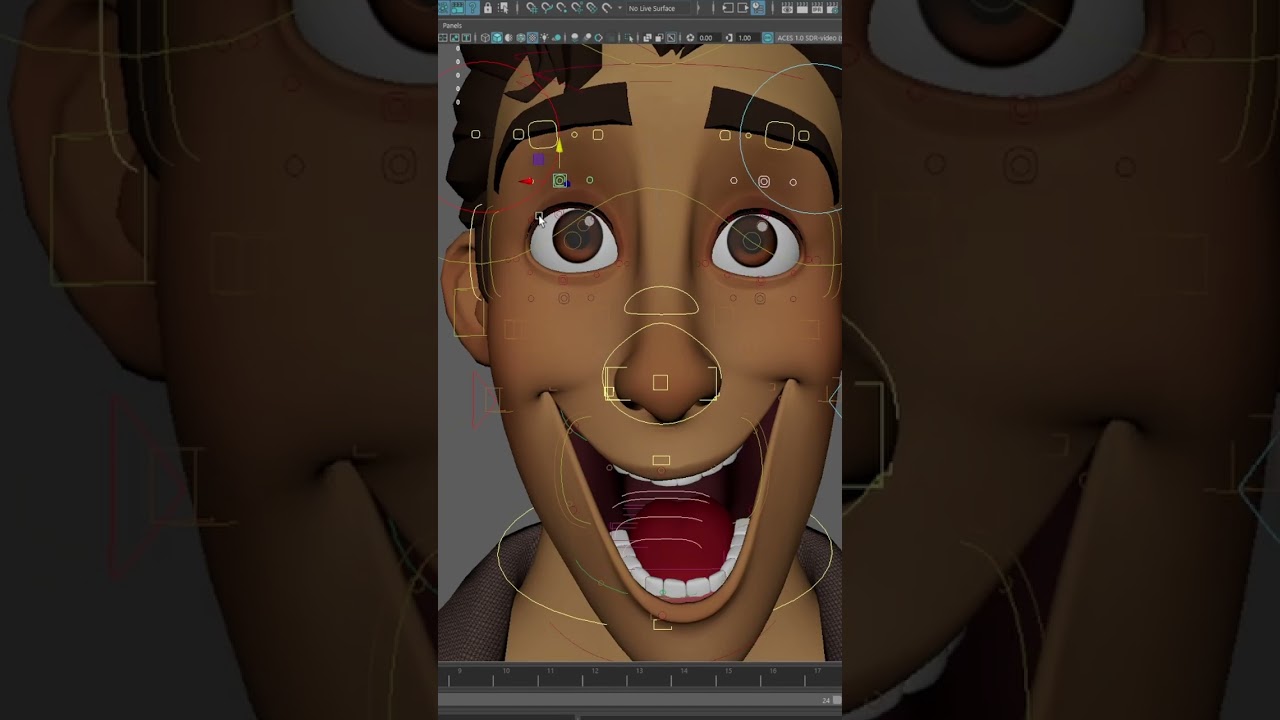
Task: Toggle the construction history icon
Action: click(x=758, y=8)
